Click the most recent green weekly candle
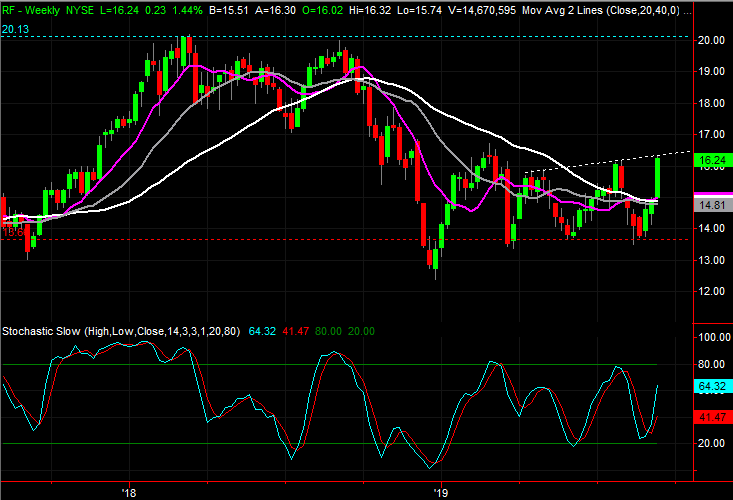 click(x=658, y=178)
